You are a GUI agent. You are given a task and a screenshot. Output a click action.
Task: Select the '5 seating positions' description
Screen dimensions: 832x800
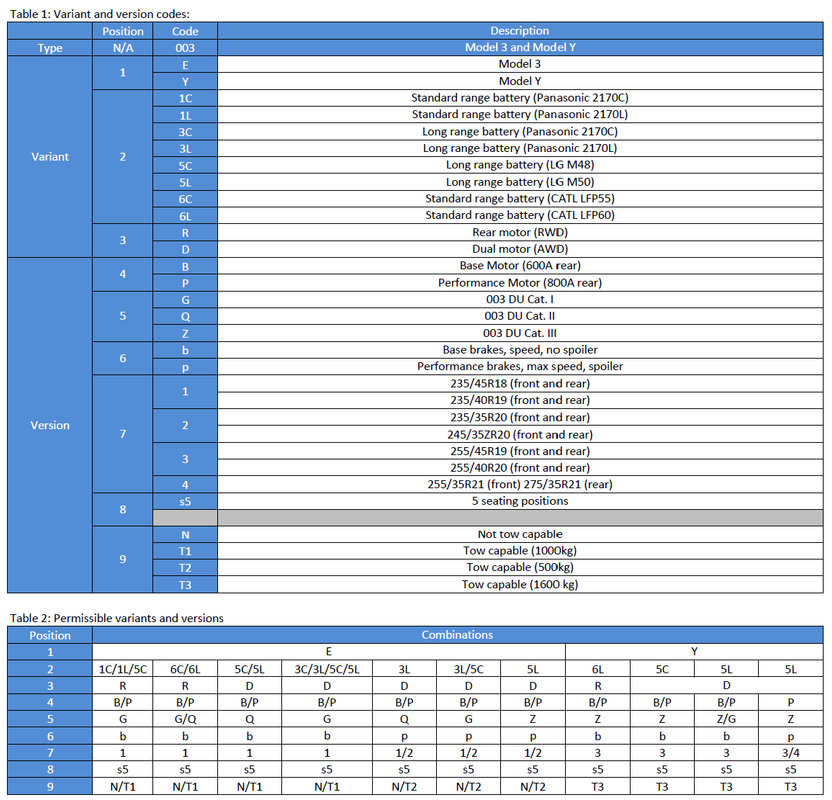pyautogui.click(x=520, y=501)
